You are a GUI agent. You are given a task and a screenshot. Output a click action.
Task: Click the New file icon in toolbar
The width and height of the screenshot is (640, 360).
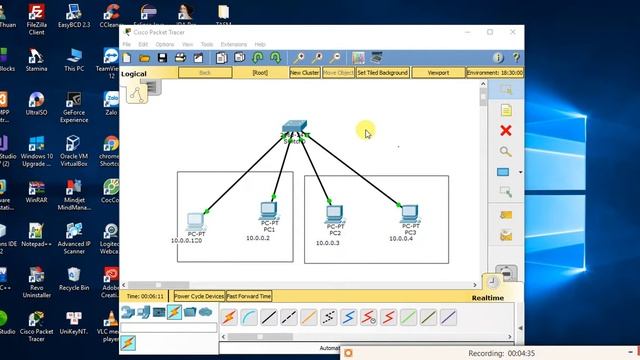[127, 58]
